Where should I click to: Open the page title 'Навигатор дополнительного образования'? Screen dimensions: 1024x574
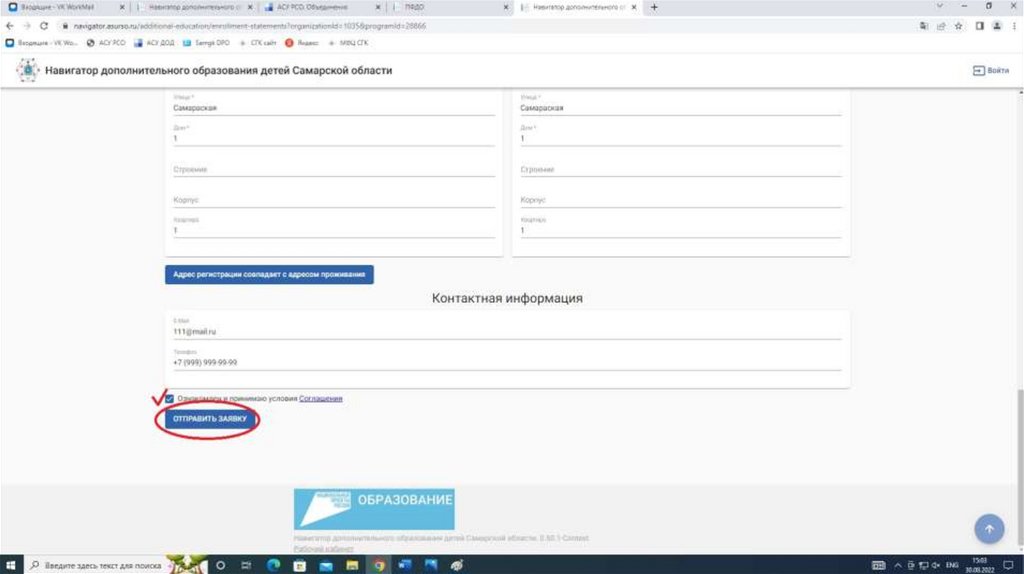tap(219, 71)
